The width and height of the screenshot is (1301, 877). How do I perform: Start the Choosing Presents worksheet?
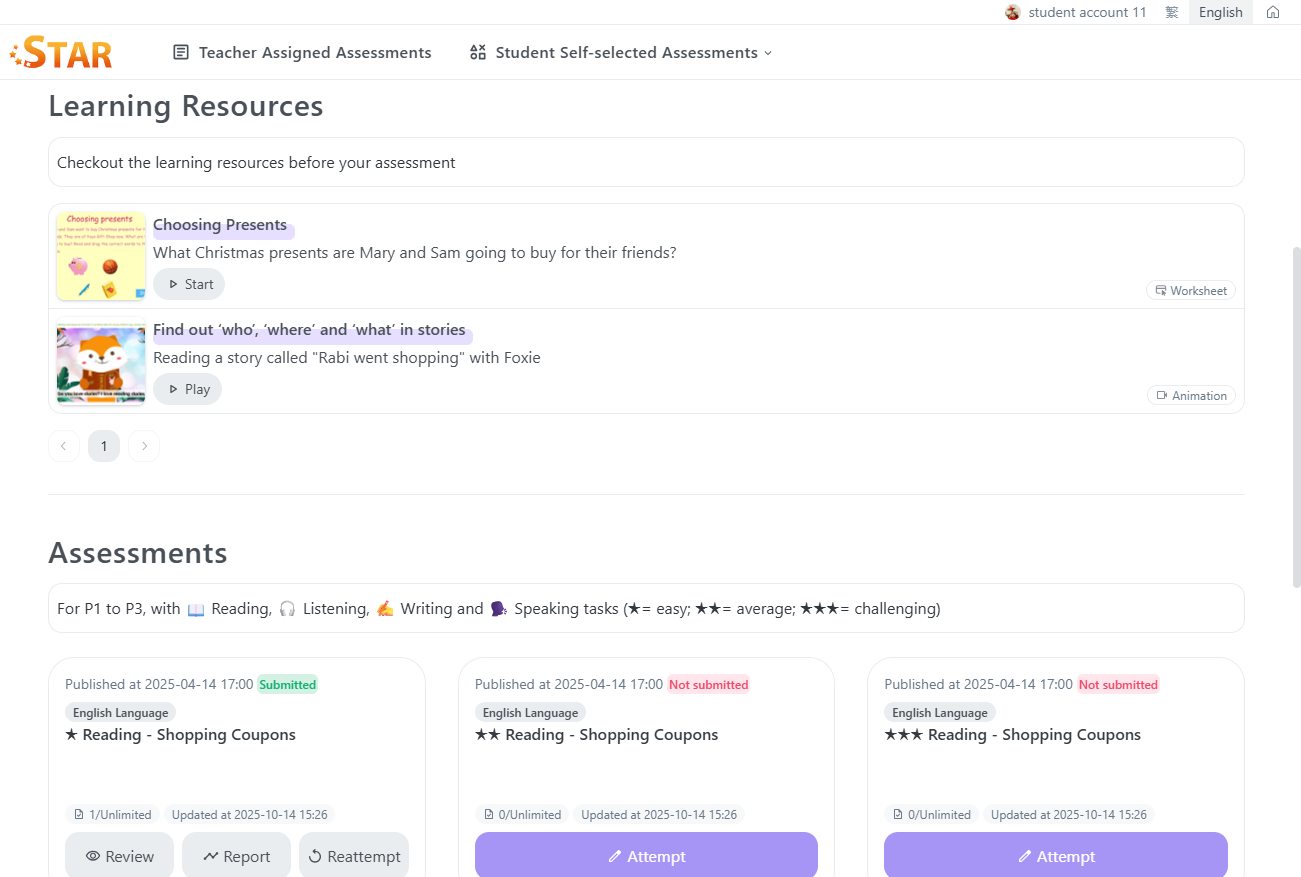click(189, 284)
